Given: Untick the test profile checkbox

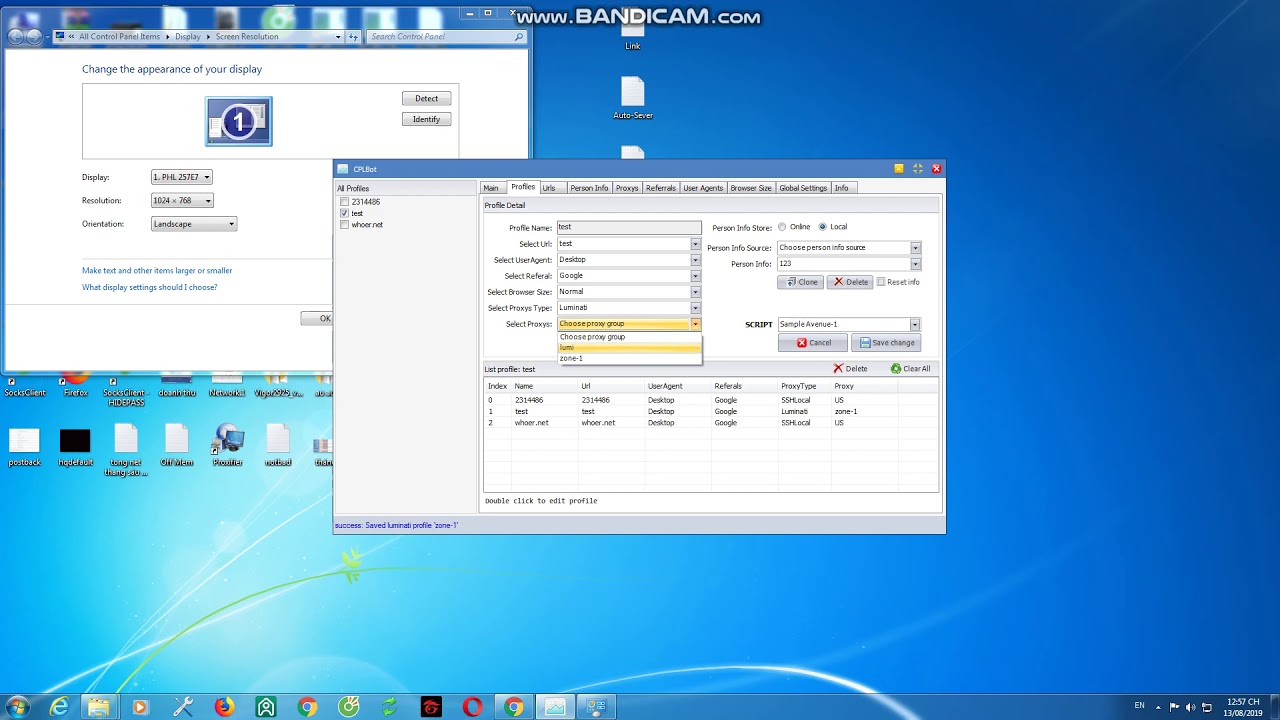Looking at the screenshot, I should (x=344, y=213).
